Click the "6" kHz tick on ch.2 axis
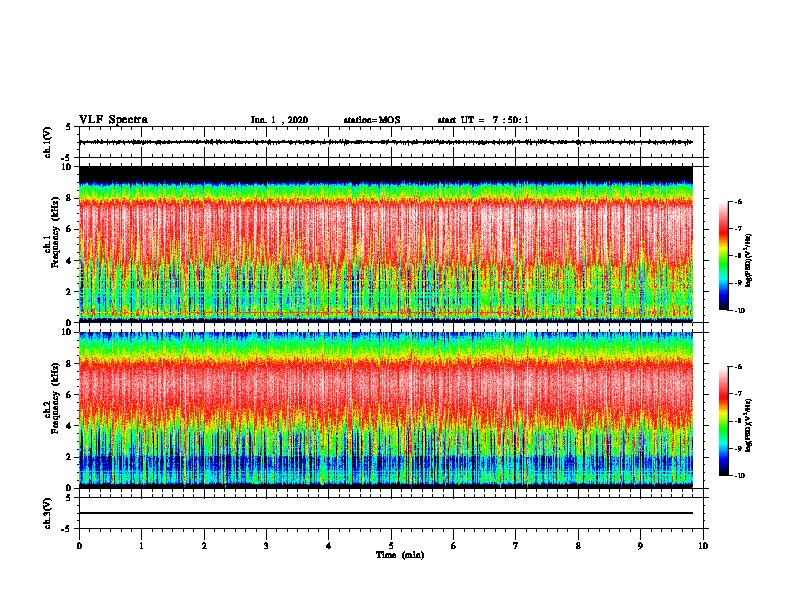The width and height of the screenshot is (792, 612). click(x=69, y=395)
